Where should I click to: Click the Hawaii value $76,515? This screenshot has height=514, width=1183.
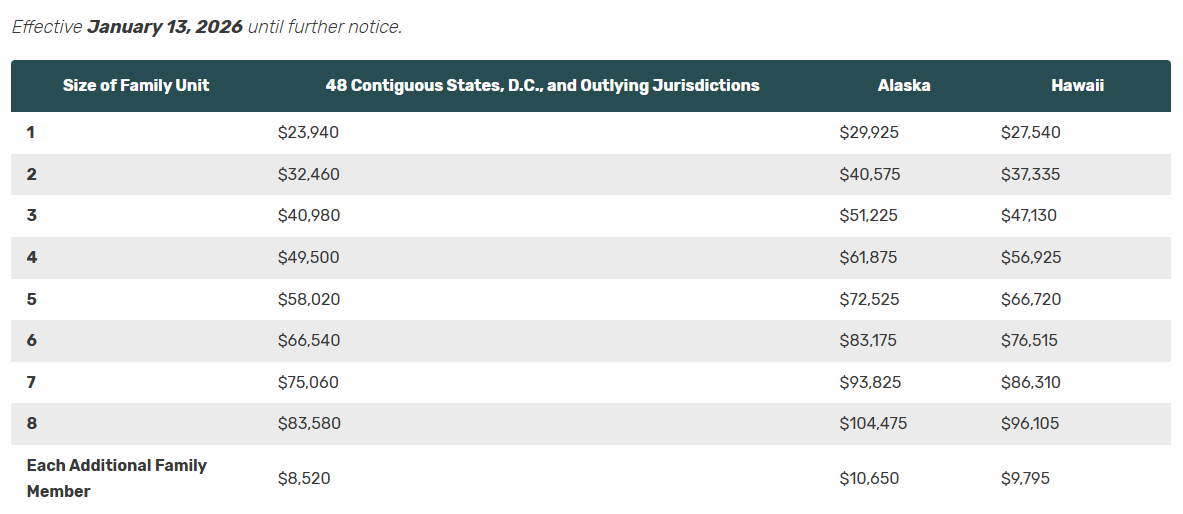click(1029, 340)
